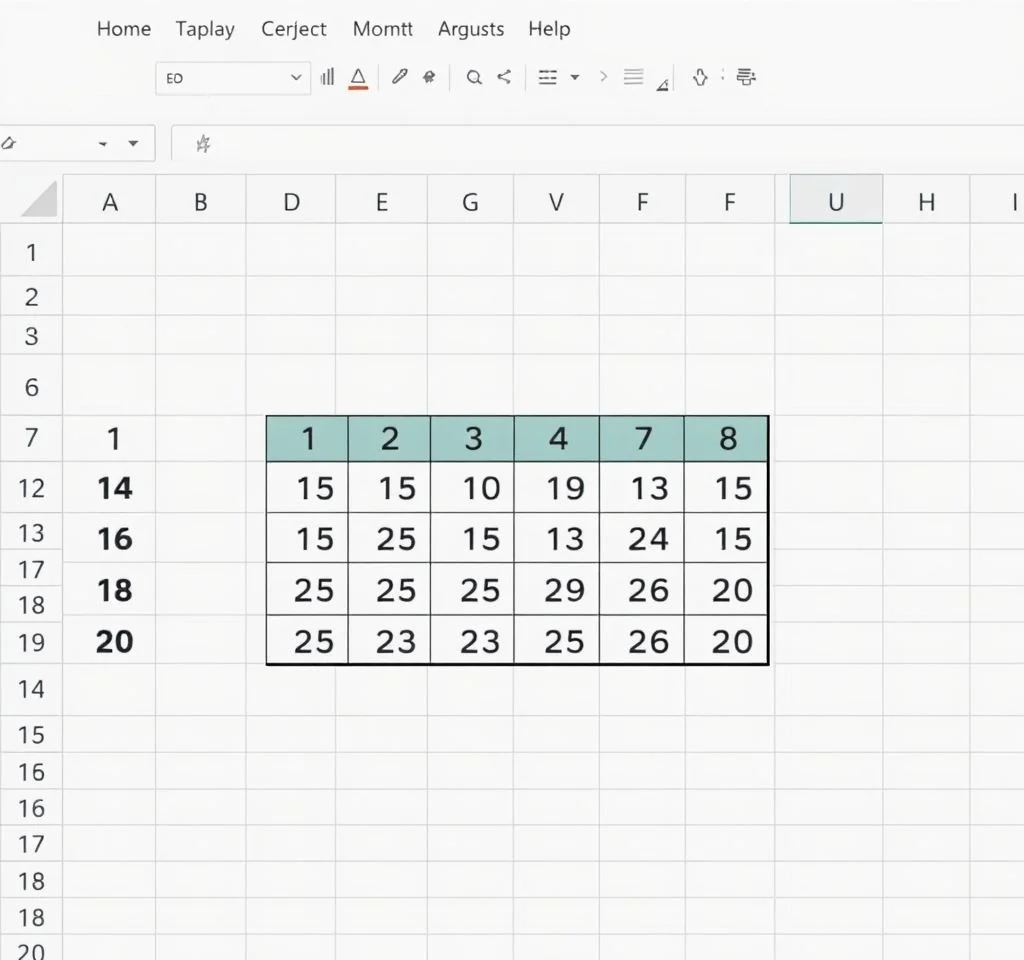
Task: Click the horizontal lines icon
Action: pos(633,77)
